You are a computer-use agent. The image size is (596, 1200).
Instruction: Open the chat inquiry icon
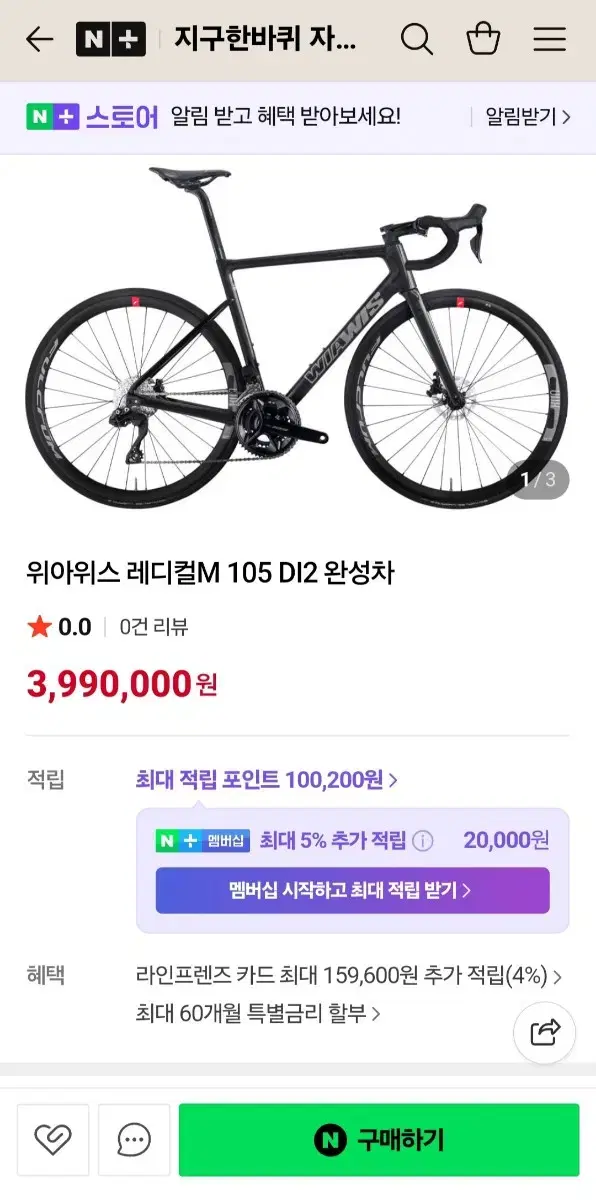click(134, 1139)
